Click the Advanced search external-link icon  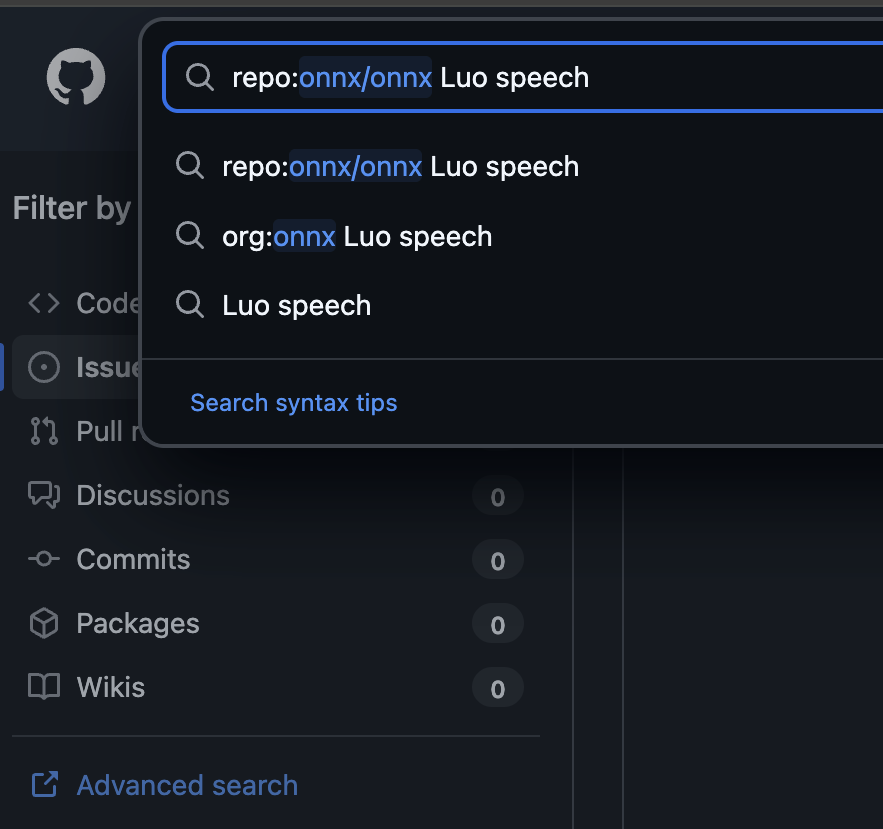click(44, 785)
